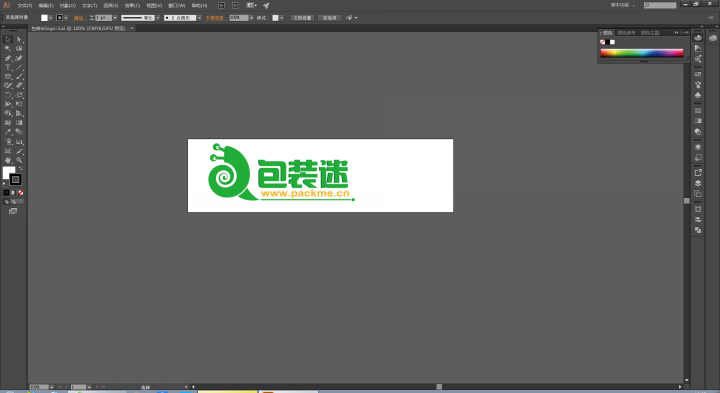Select the Type tool

coord(8,67)
